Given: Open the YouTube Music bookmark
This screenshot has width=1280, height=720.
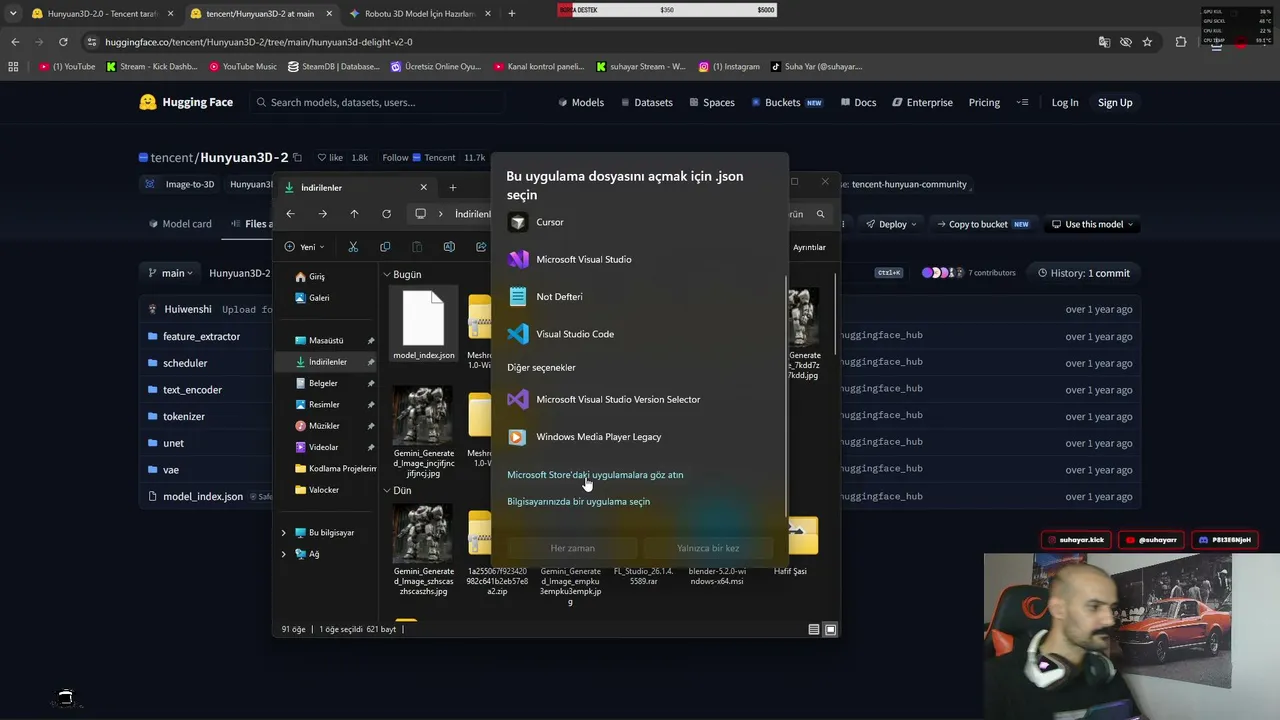Looking at the screenshot, I should [243, 67].
